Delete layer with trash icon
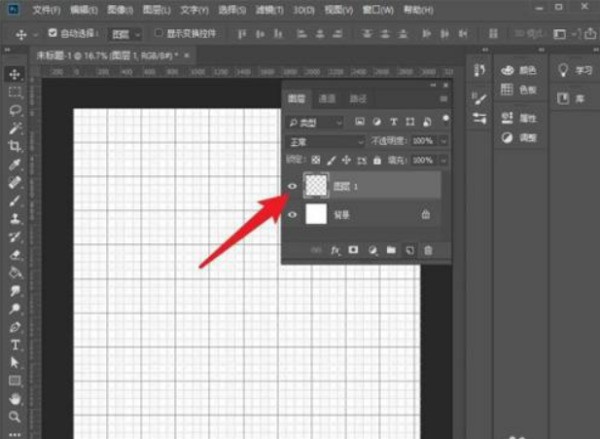This screenshot has height=439, width=600. (428, 251)
